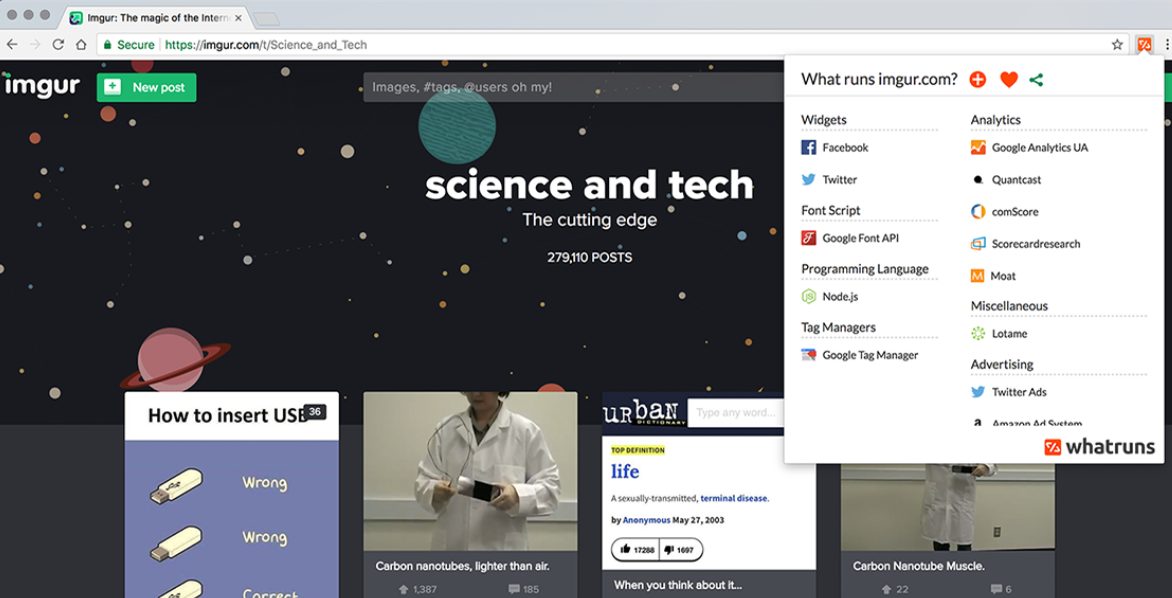
Task: Click the orange plus icon in WhatRuns popup
Action: tap(978, 79)
